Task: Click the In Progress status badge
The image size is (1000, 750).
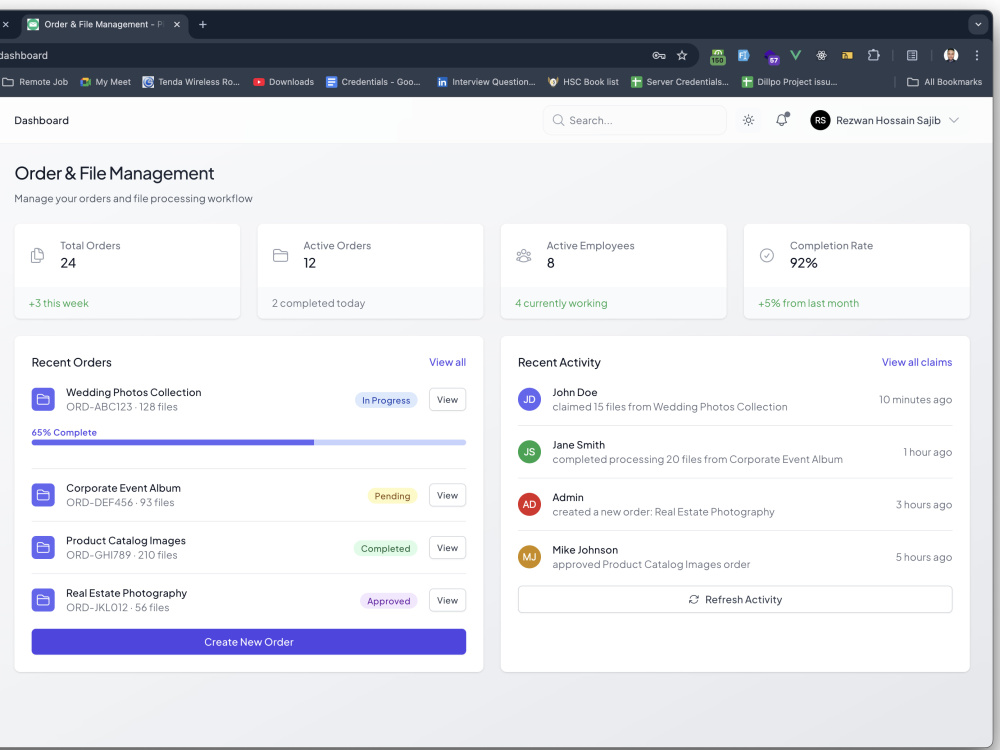Action: tap(386, 400)
